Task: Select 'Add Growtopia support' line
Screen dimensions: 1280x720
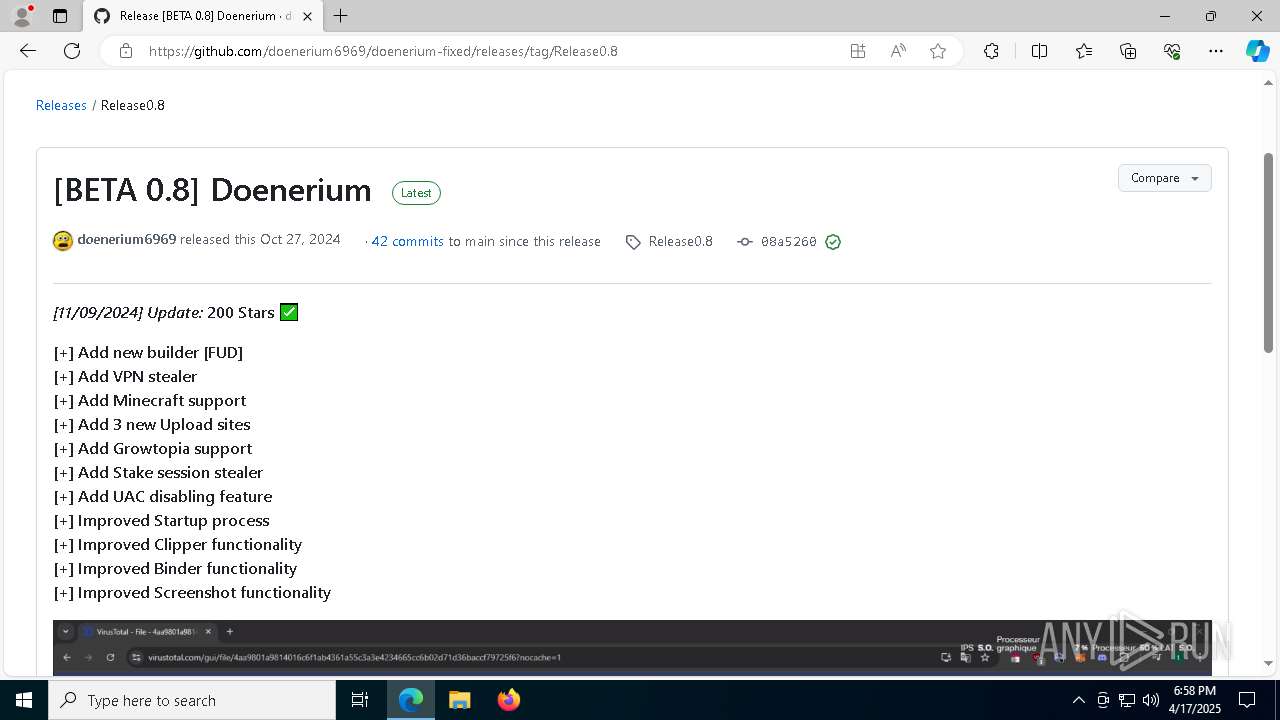Action: 153,448
